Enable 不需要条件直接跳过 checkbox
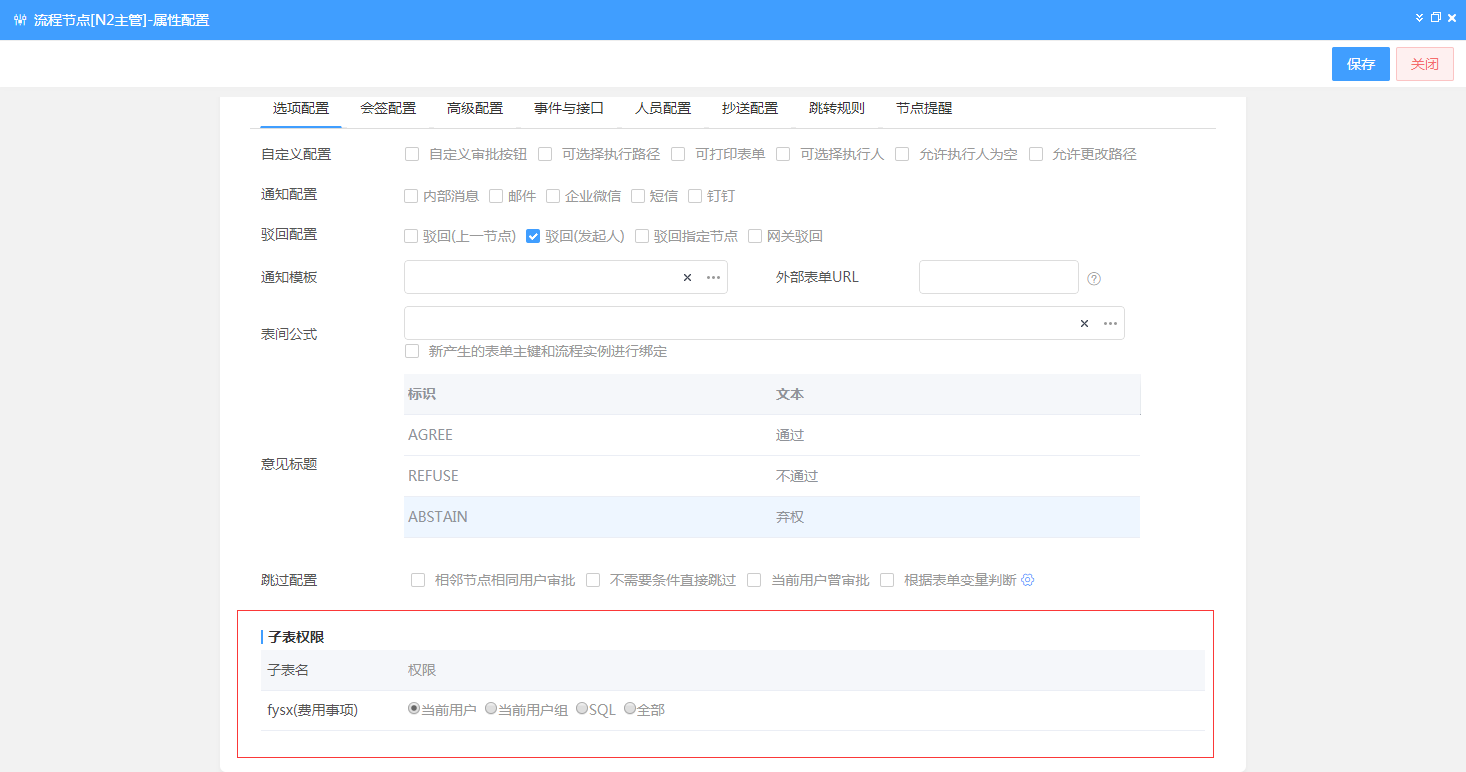The height and width of the screenshot is (772, 1466). 593,580
